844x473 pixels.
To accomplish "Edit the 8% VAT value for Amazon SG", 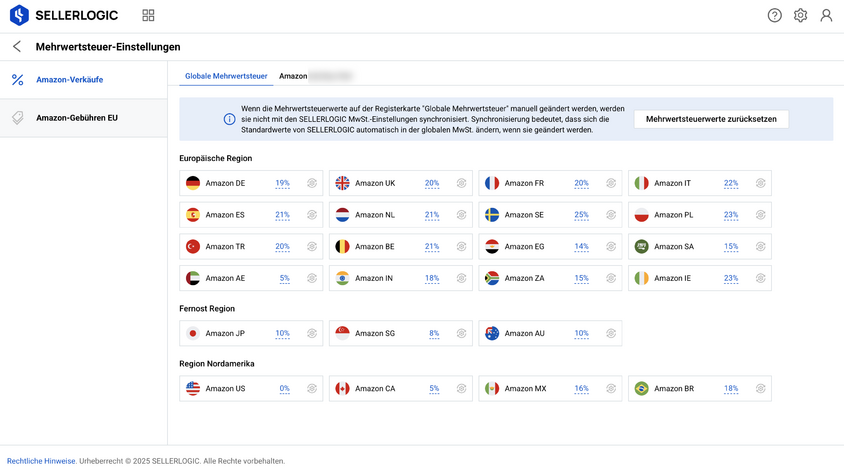I will pyautogui.click(x=434, y=334).
